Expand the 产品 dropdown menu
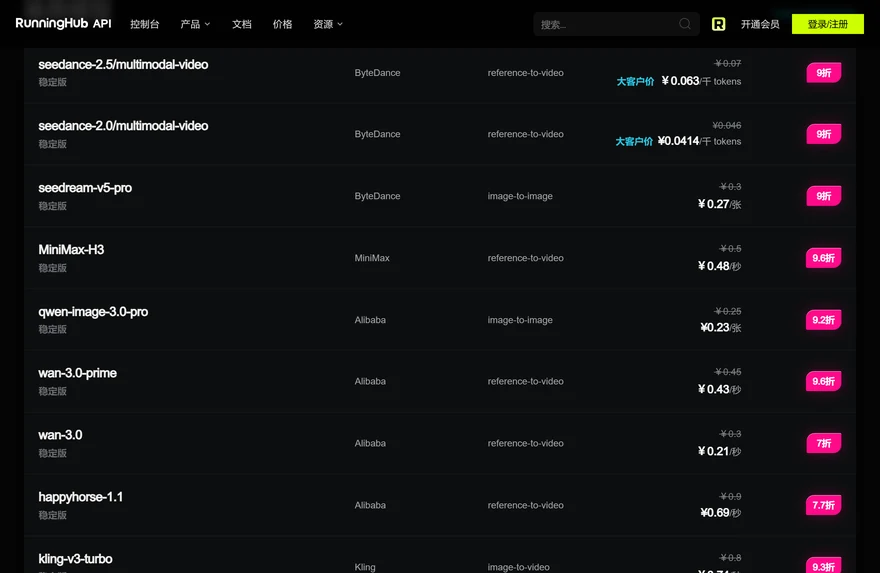The height and width of the screenshot is (573, 880). pyautogui.click(x=195, y=24)
